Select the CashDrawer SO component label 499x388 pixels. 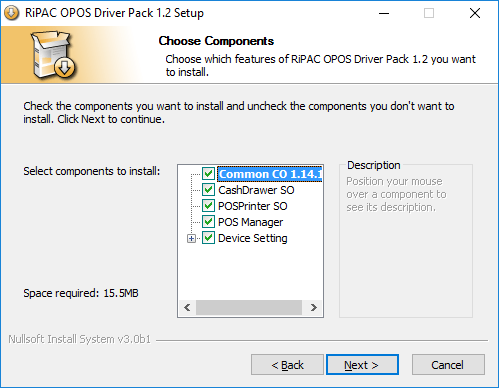pos(256,190)
